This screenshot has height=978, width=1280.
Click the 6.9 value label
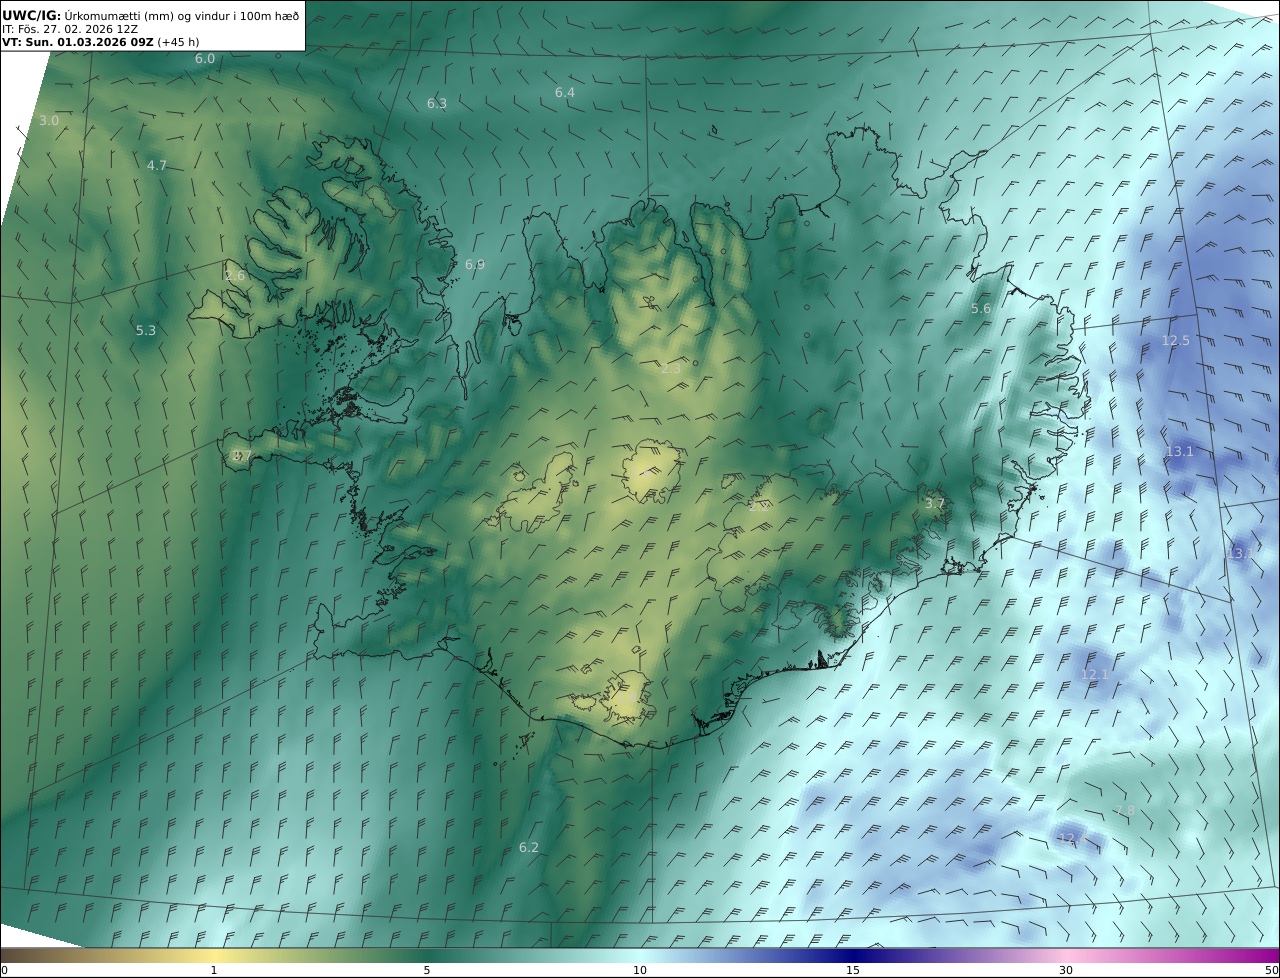click(475, 265)
